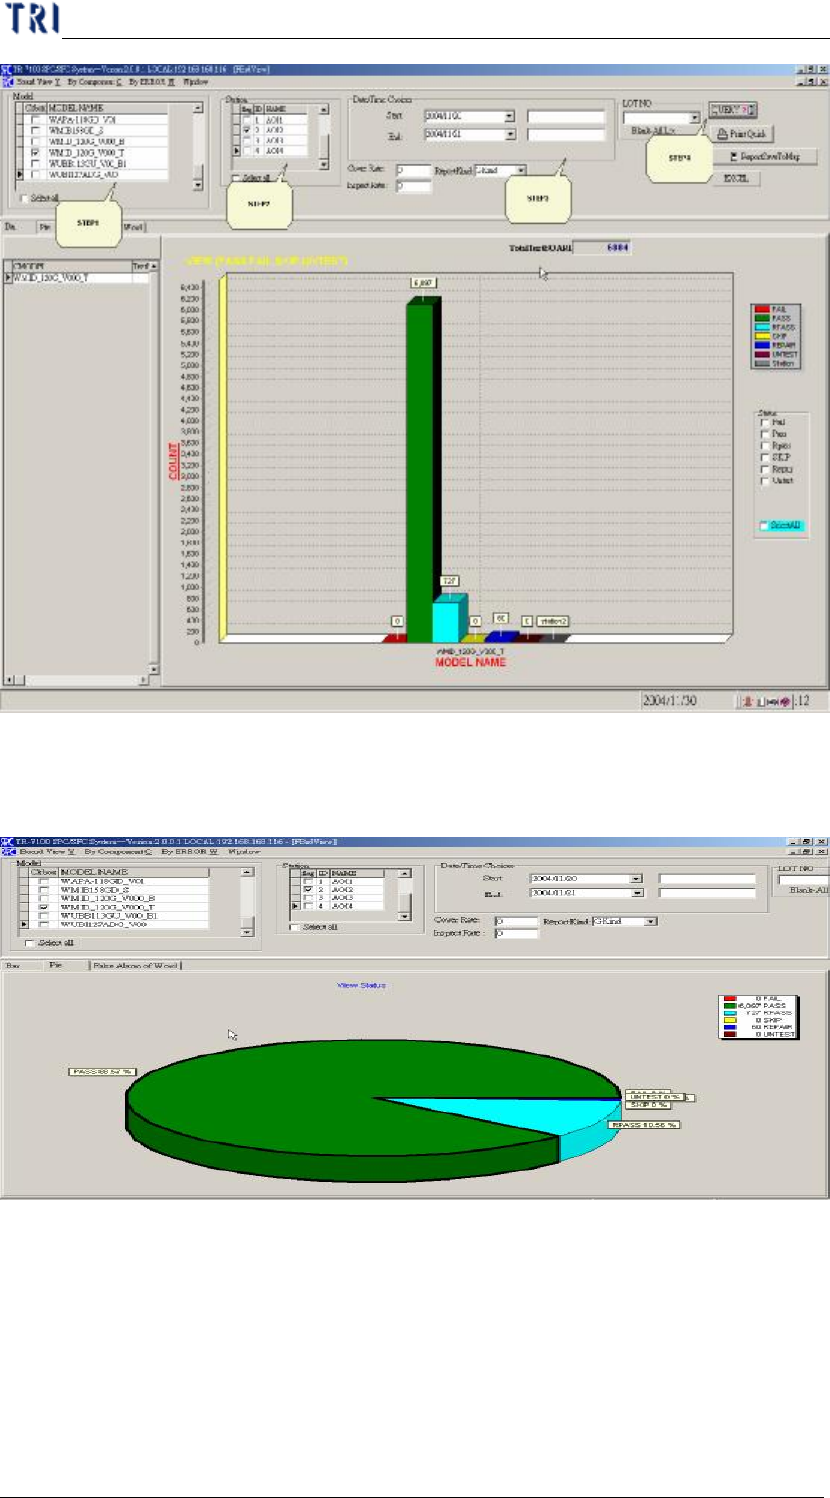
Task: Click printer icon on Print Quick button
Action: [721, 134]
